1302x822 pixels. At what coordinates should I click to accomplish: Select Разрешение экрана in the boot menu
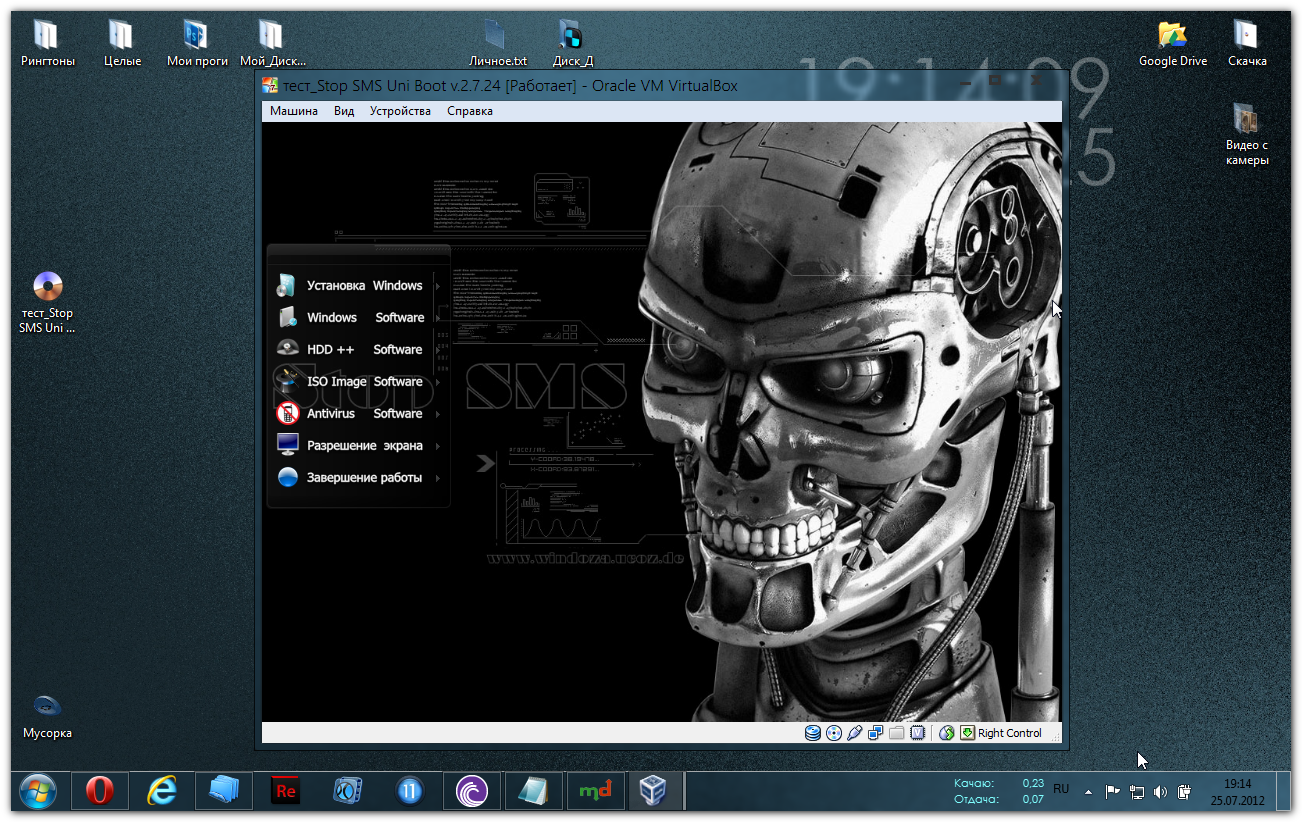click(364, 446)
